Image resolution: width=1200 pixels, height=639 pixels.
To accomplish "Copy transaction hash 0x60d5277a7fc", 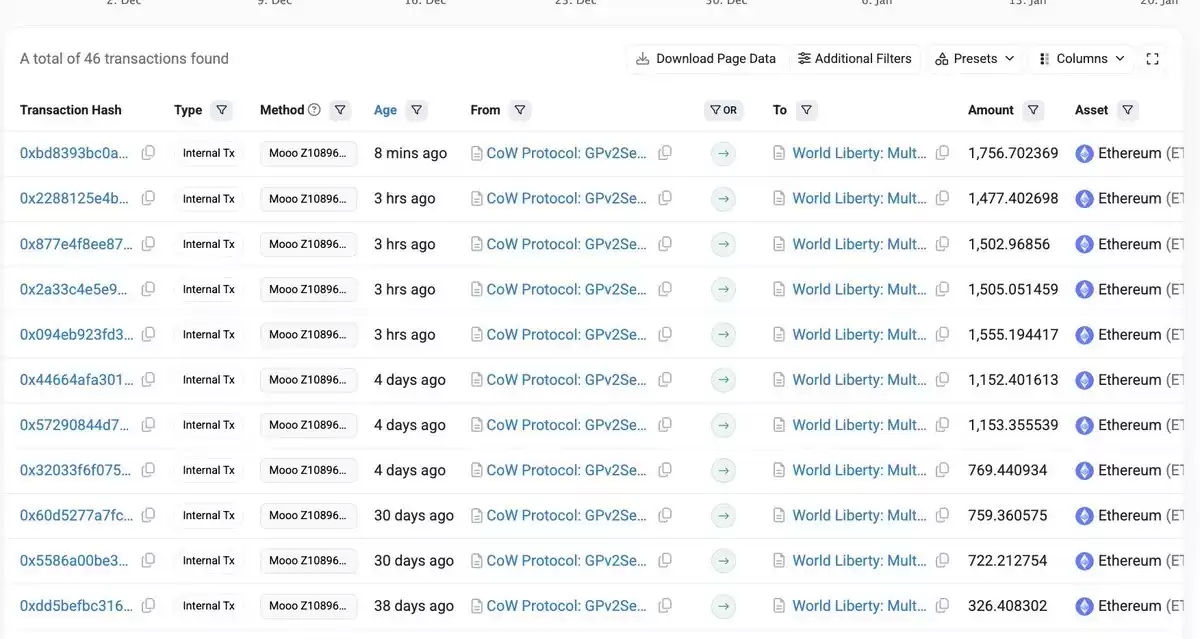I will tap(148, 515).
